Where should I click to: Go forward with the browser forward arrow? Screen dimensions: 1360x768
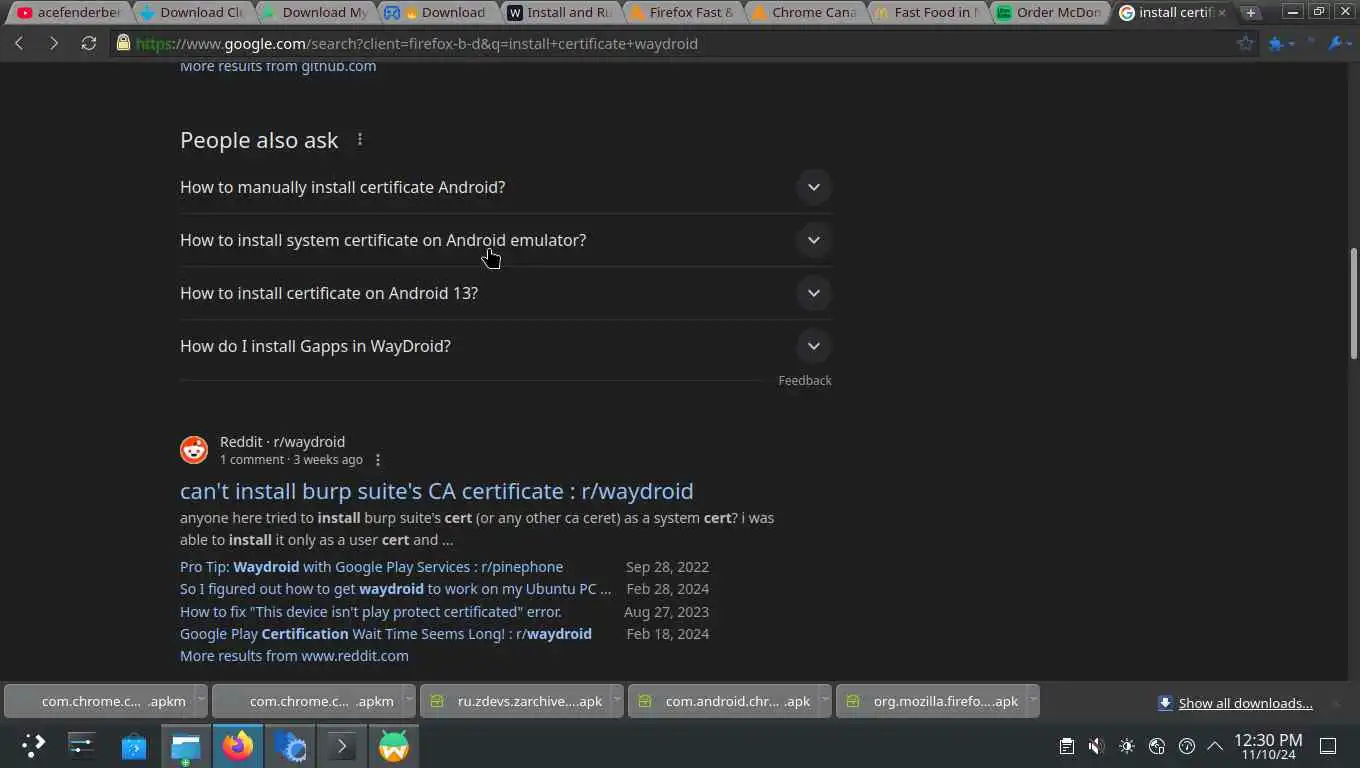(x=54, y=43)
